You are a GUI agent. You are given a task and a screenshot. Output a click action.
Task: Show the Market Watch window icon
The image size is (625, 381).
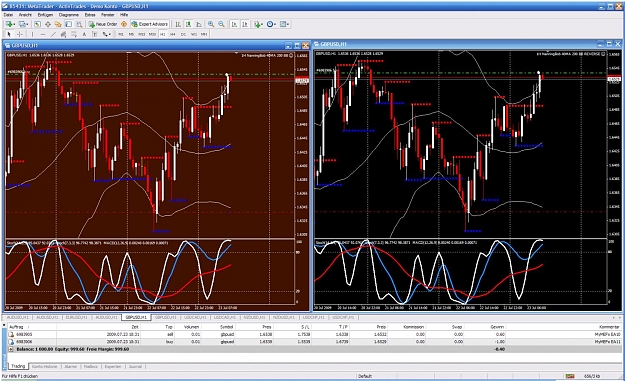[37, 24]
